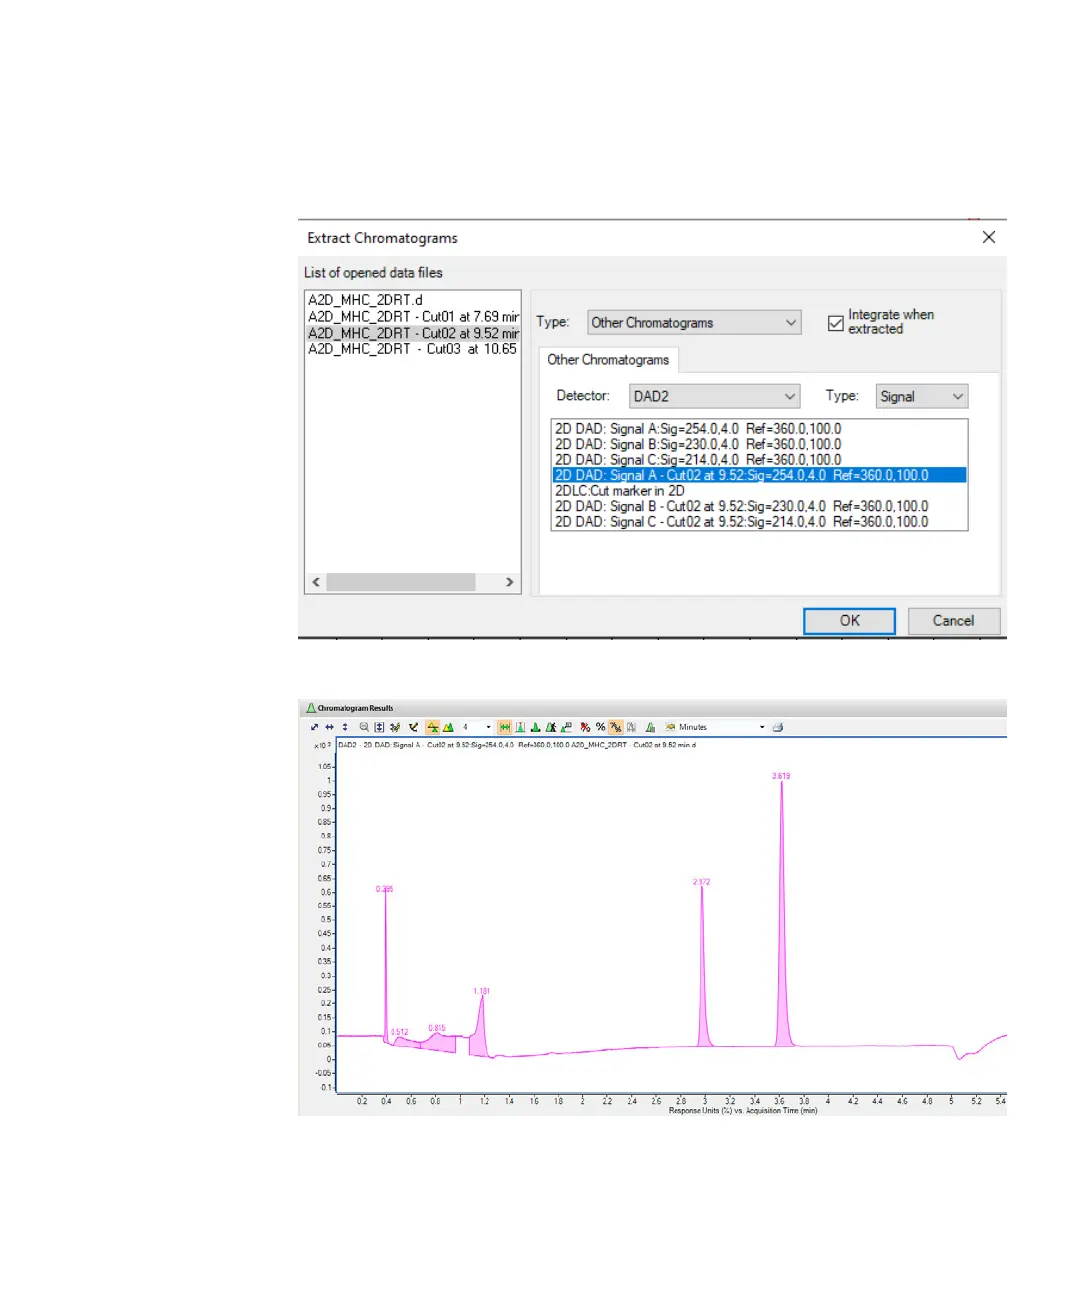Select Cut03 at 10.65 data file
Viewport: 1080px width, 1296px height.
[412, 349]
